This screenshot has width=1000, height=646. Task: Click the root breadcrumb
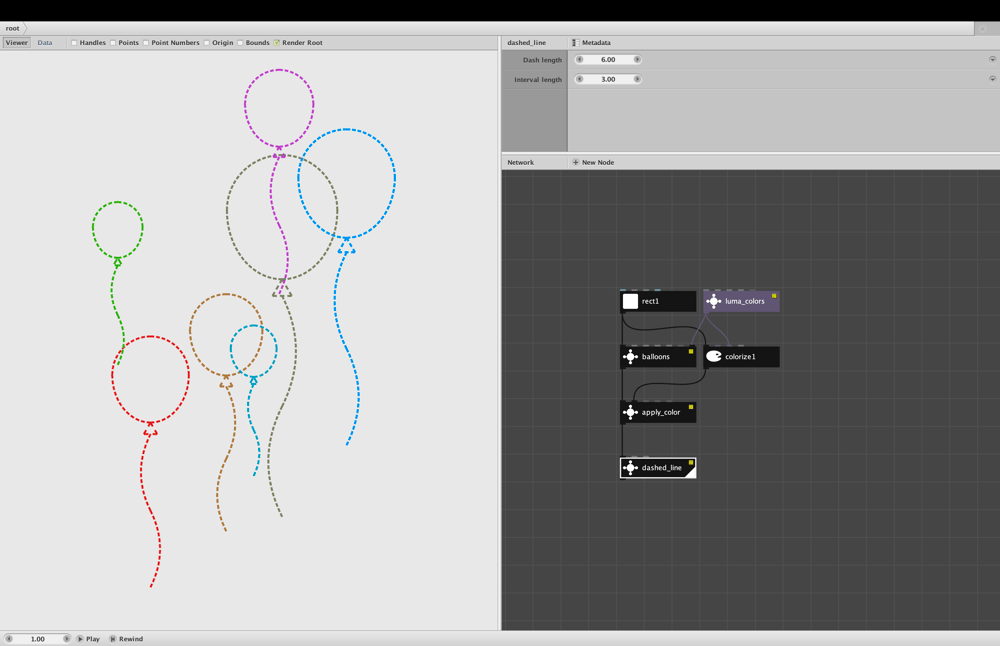(x=12, y=28)
